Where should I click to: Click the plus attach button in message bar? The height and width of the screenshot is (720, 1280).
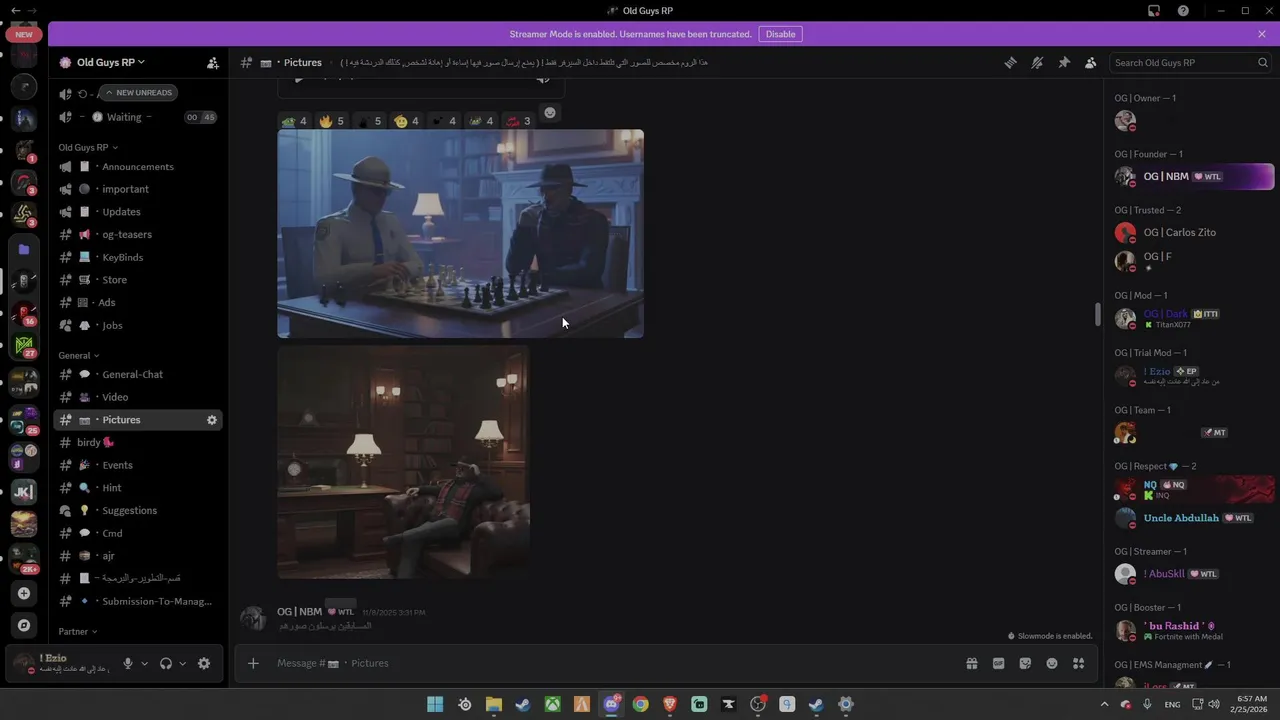pyautogui.click(x=253, y=663)
